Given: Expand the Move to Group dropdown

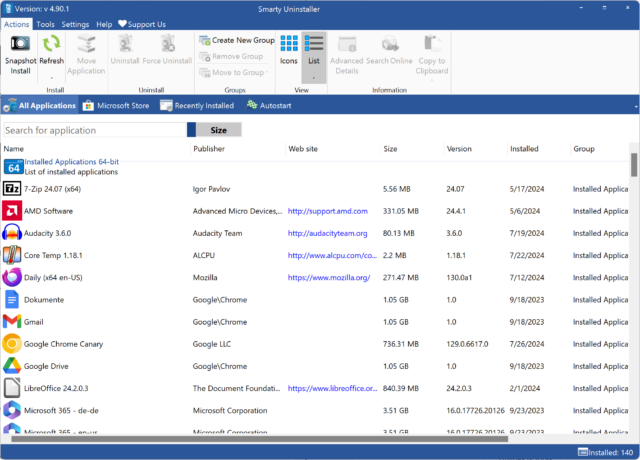Looking at the screenshot, I should (267, 73).
